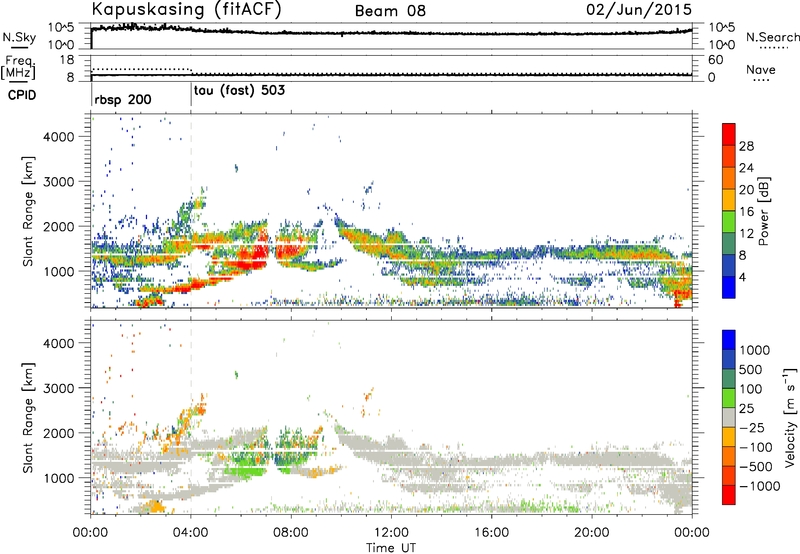Click the '12:00' time axis tick label

click(391, 533)
